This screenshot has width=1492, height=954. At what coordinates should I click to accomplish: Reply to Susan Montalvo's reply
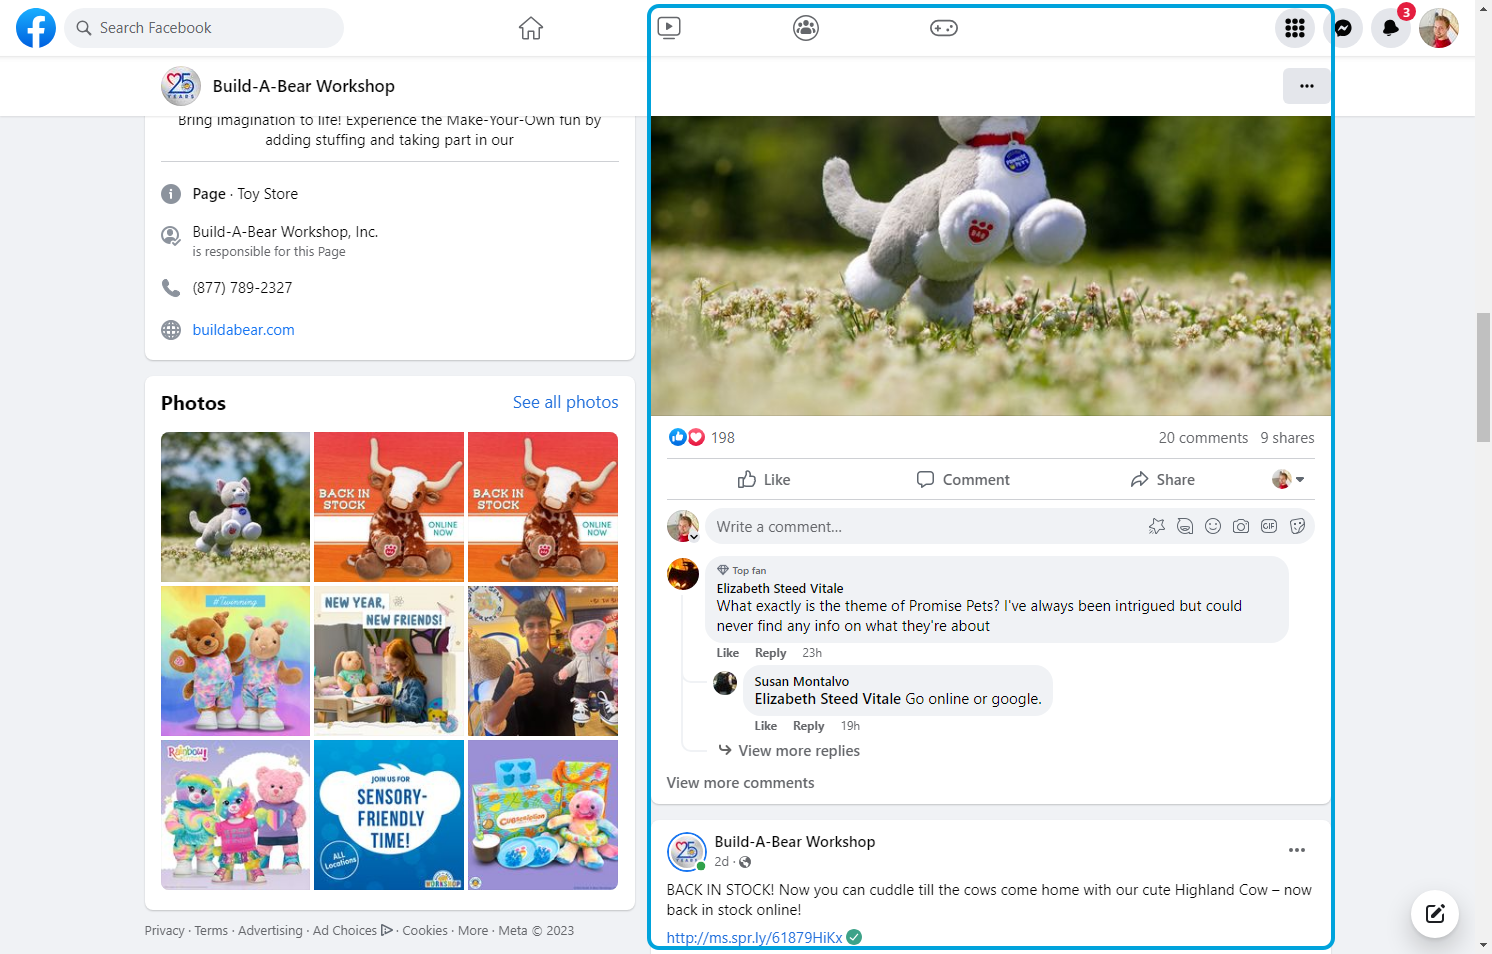tap(808, 726)
